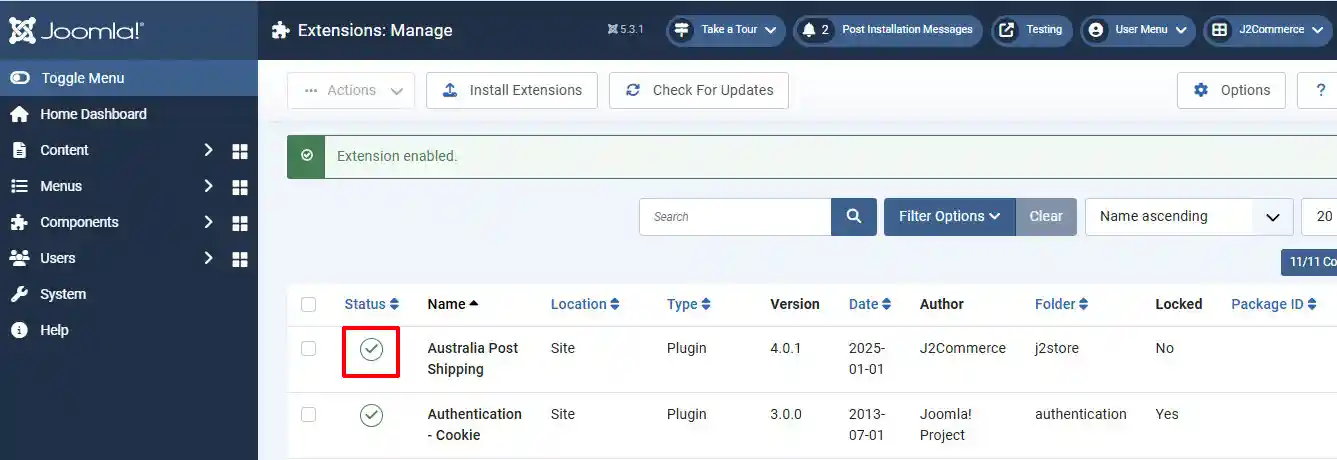Focus the Search input field
The image size is (1337, 460).
(x=735, y=216)
